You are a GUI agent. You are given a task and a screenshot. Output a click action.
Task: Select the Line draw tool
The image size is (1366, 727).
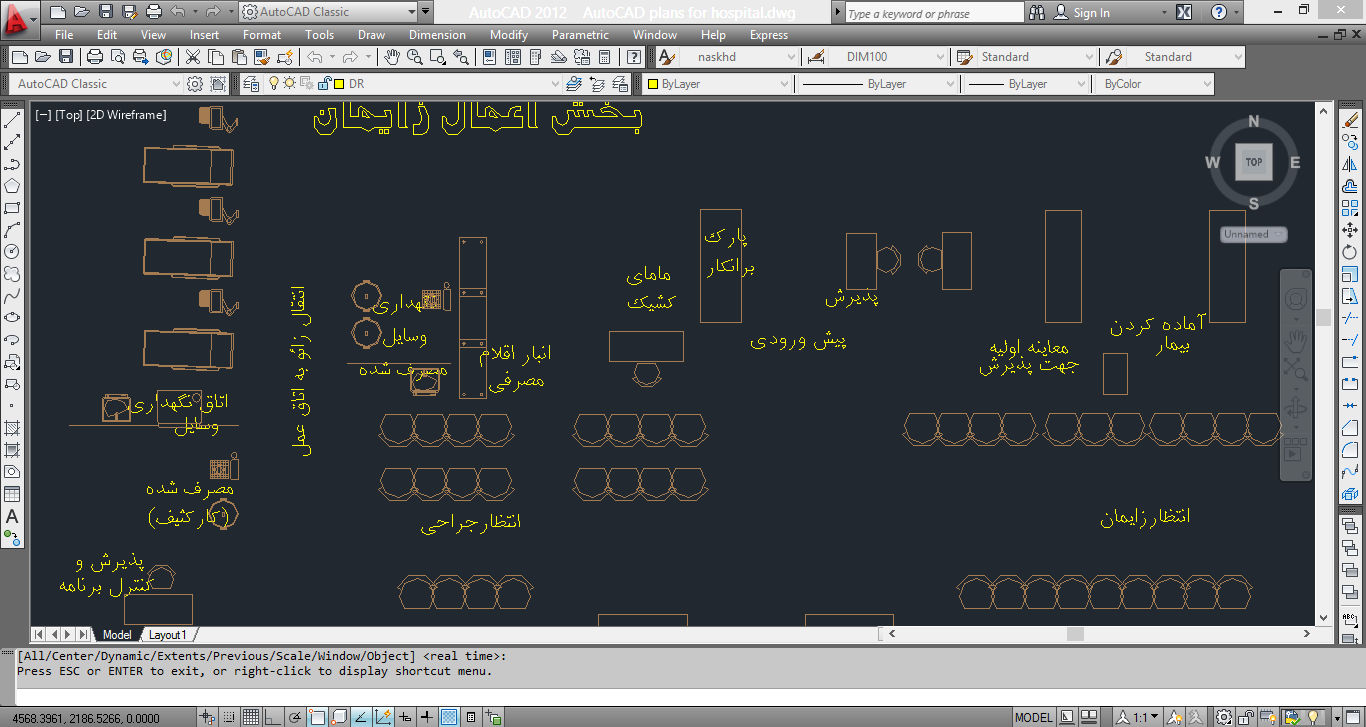click(13, 120)
